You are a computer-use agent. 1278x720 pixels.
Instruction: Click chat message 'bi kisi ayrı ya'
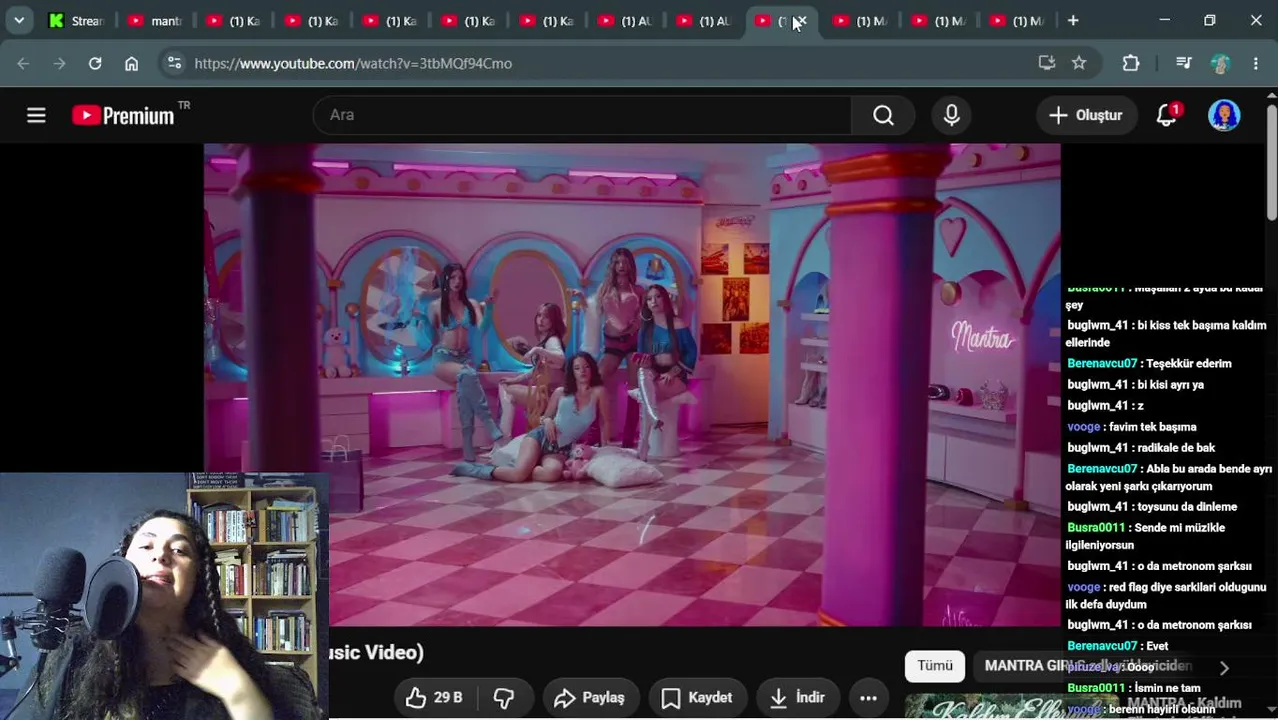[1170, 385]
